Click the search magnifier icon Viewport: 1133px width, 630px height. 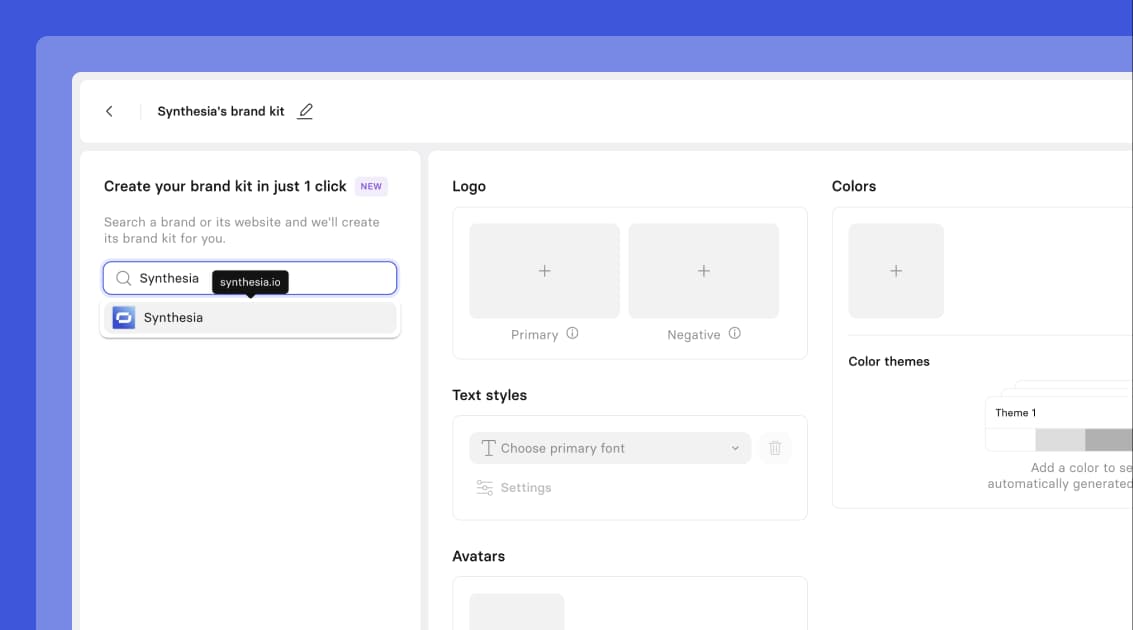click(124, 278)
